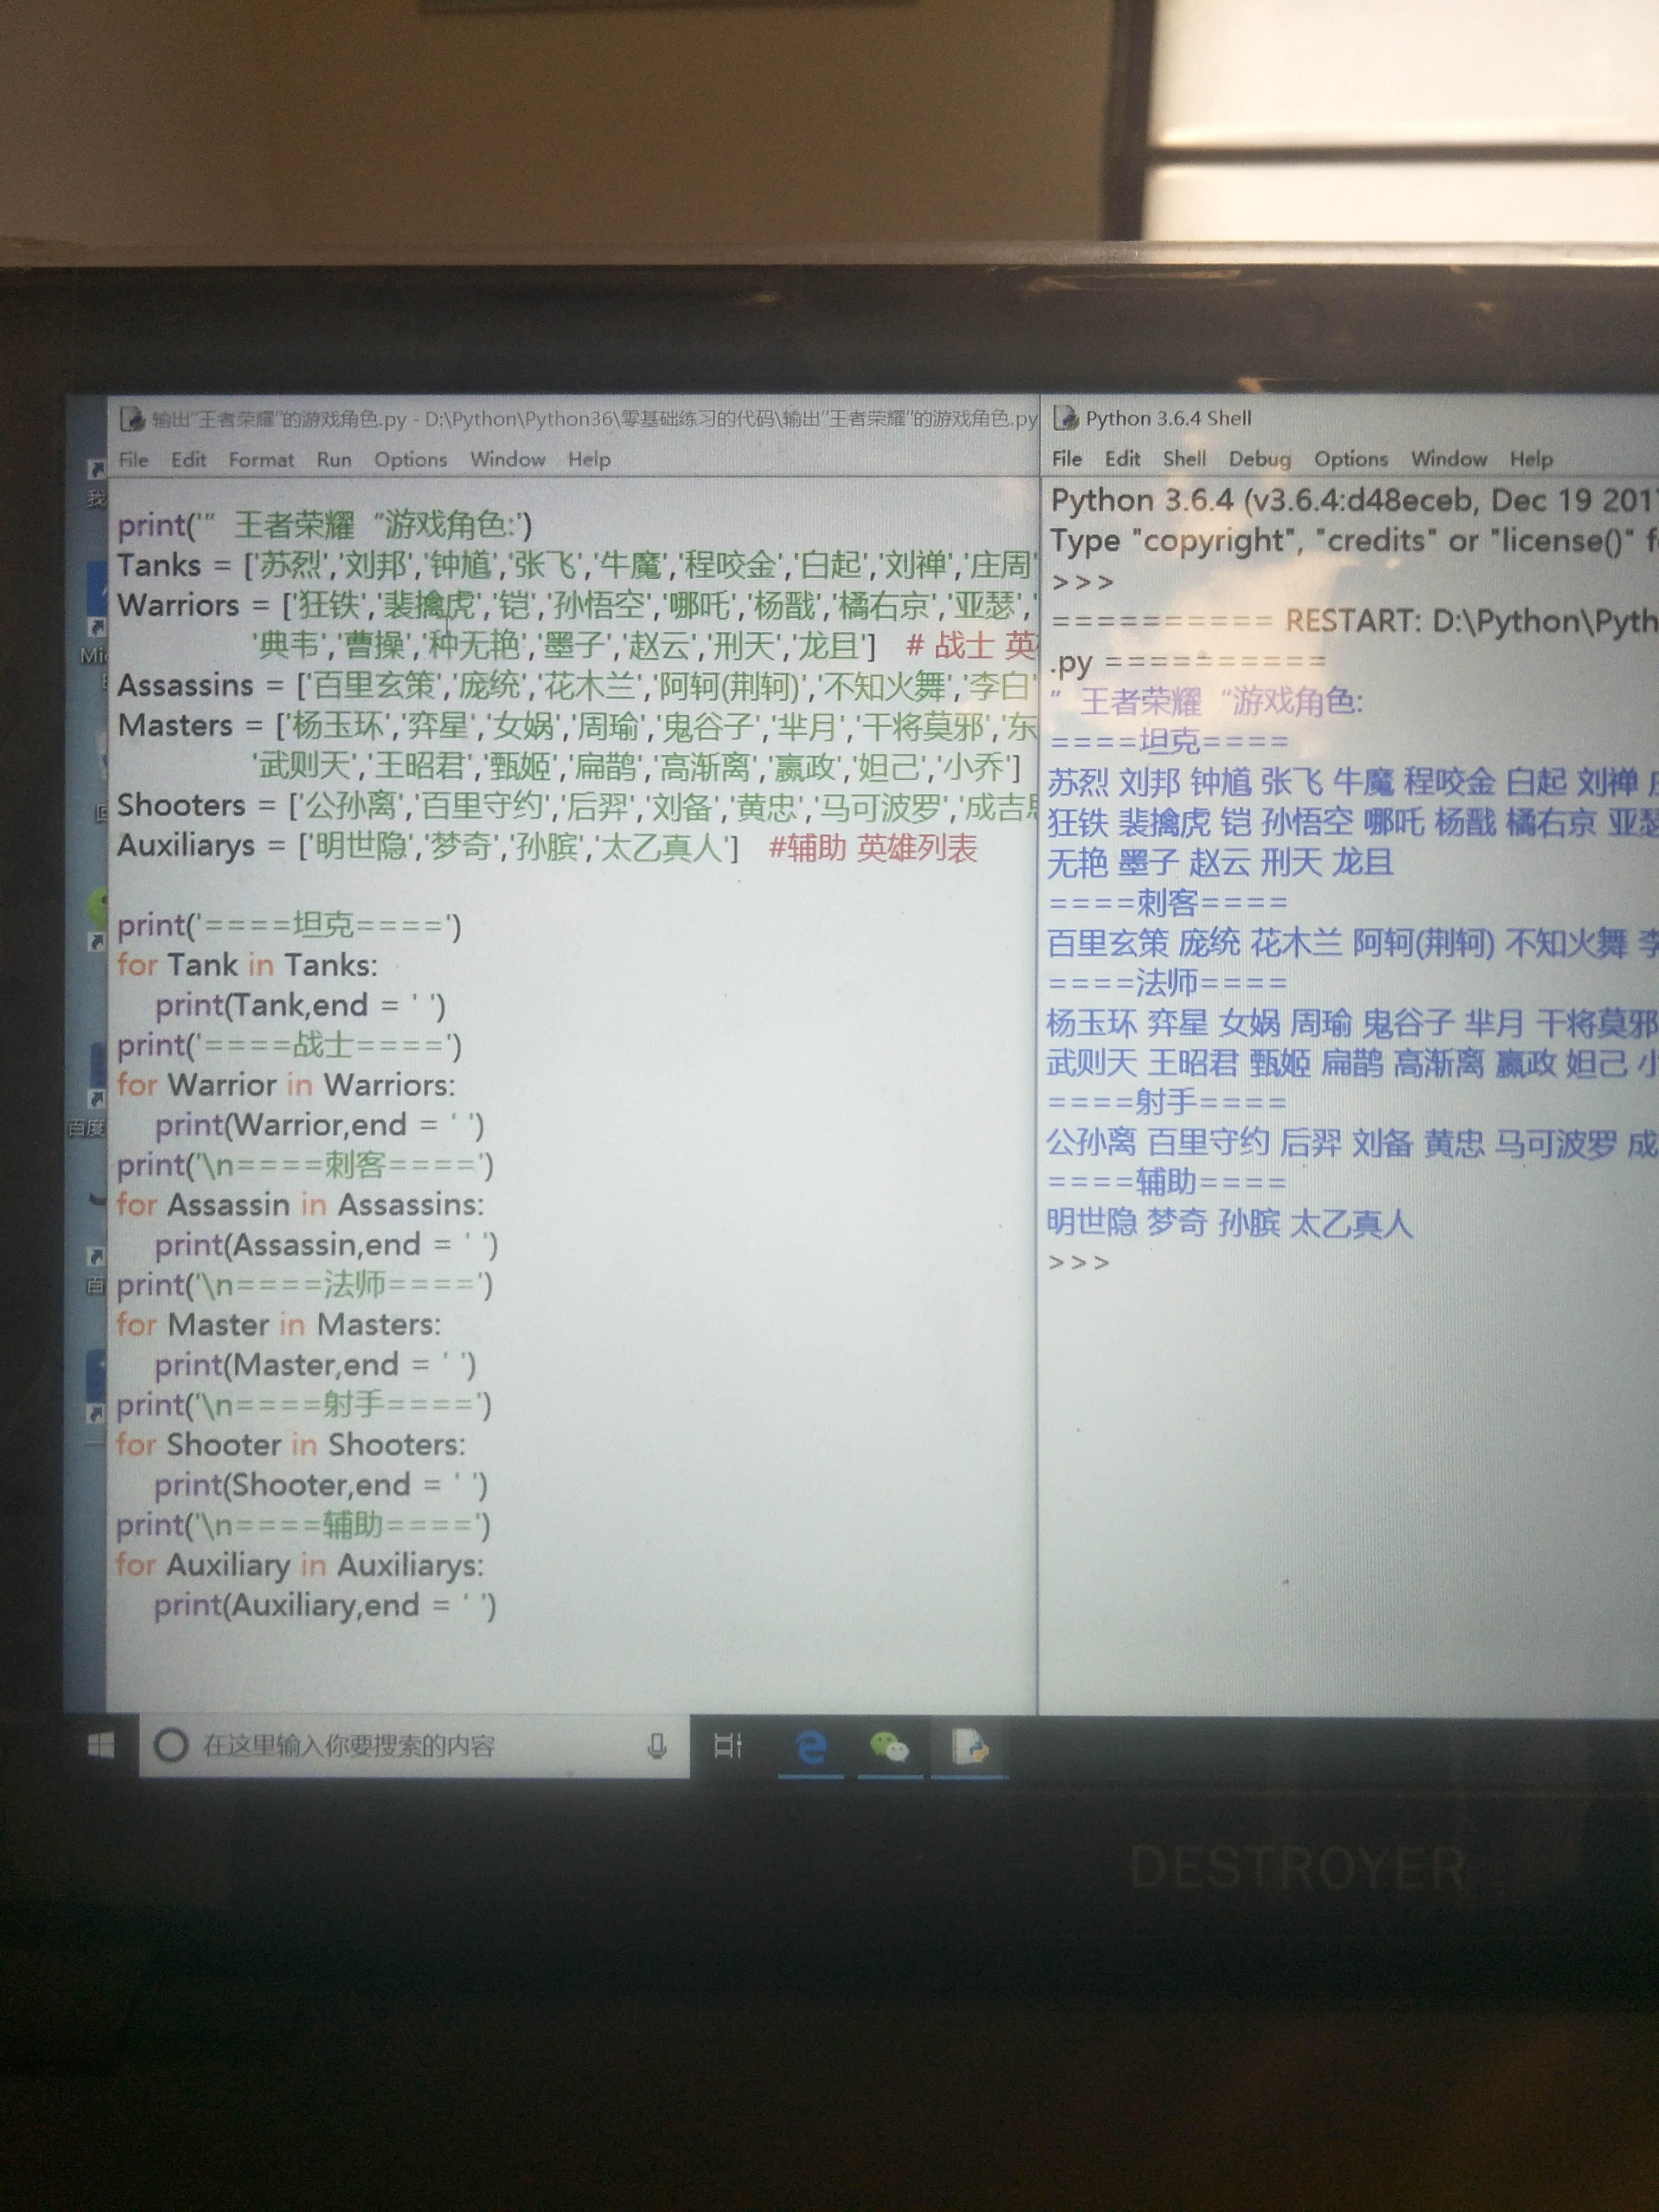Image resolution: width=1659 pixels, height=2212 pixels.
Task: Click the last '>>>' shell prompt
Action: (1079, 1263)
